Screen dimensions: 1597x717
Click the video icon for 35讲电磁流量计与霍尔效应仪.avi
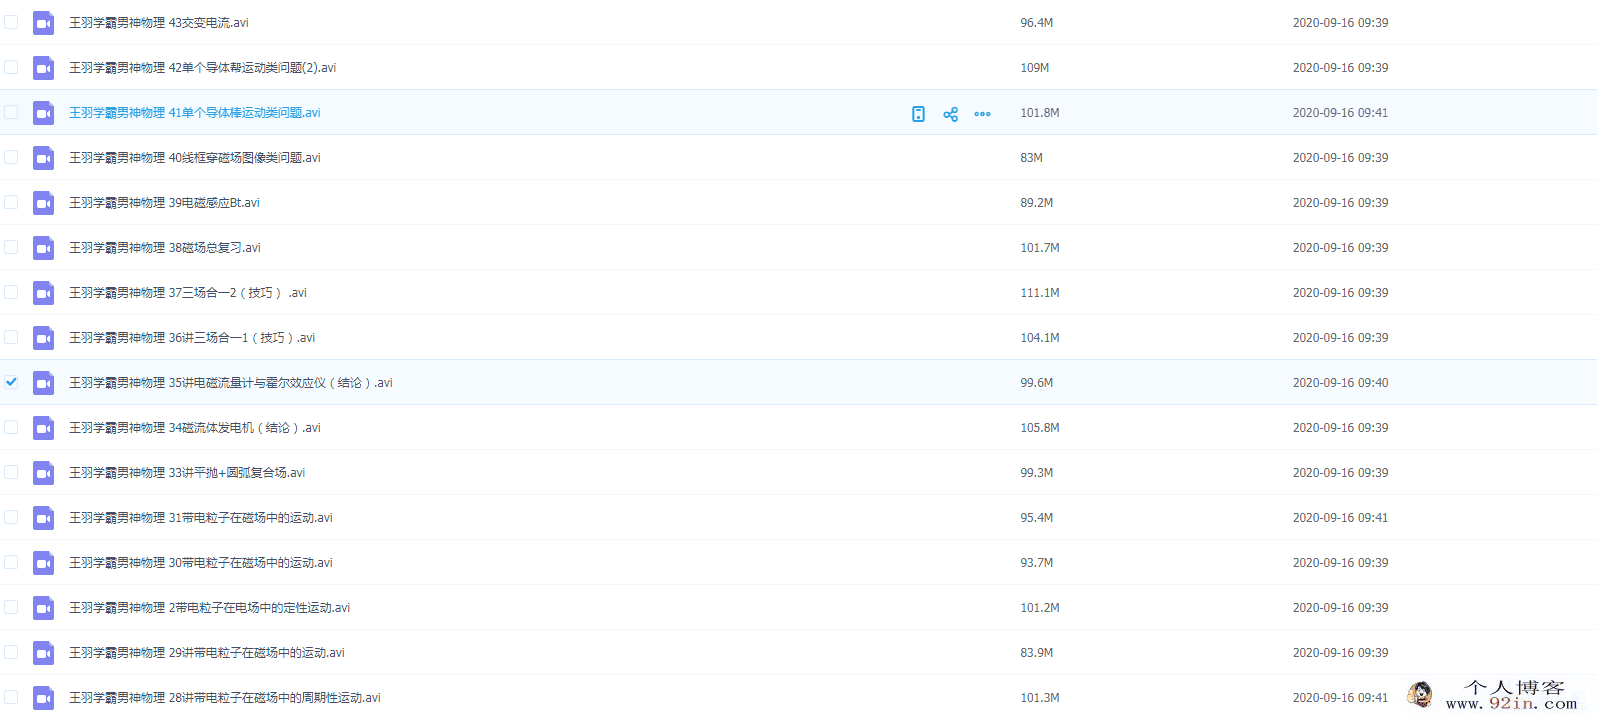(43, 382)
